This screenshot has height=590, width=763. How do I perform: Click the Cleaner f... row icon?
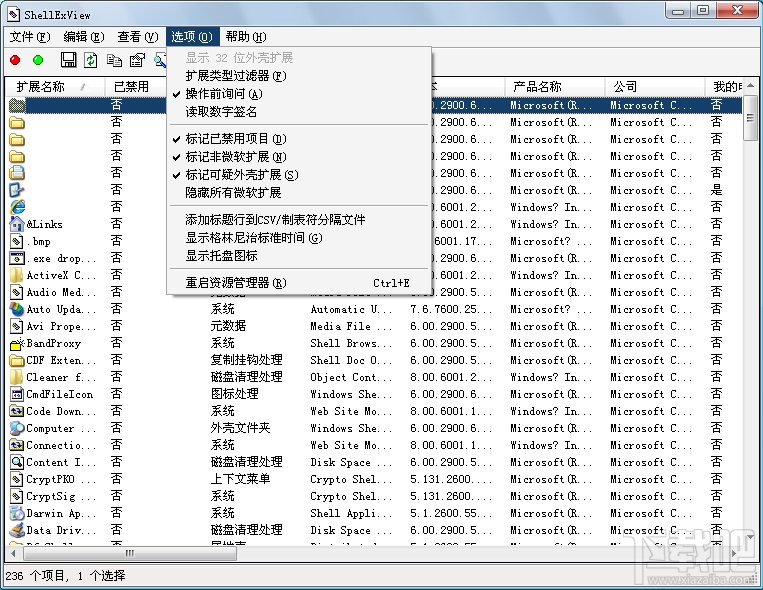(x=17, y=377)
